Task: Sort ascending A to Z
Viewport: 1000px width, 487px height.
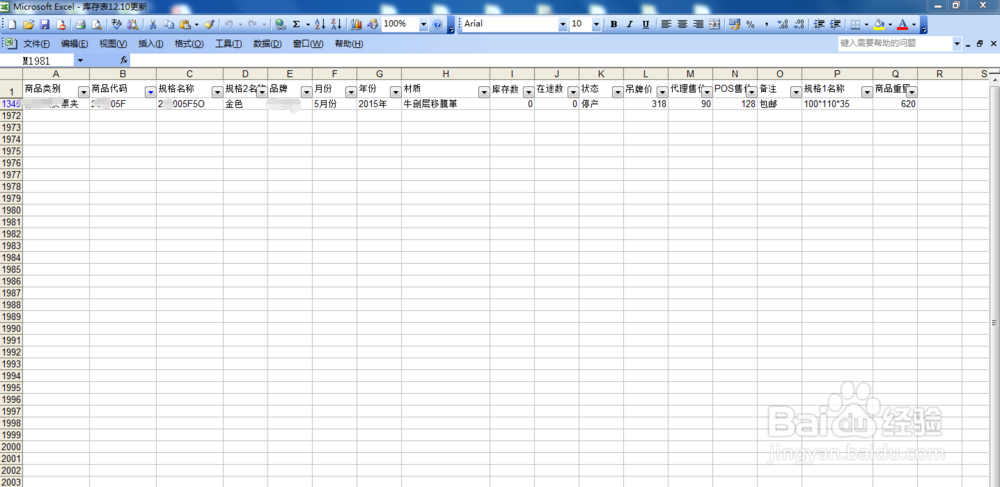Action: click(x=320, y=24)
